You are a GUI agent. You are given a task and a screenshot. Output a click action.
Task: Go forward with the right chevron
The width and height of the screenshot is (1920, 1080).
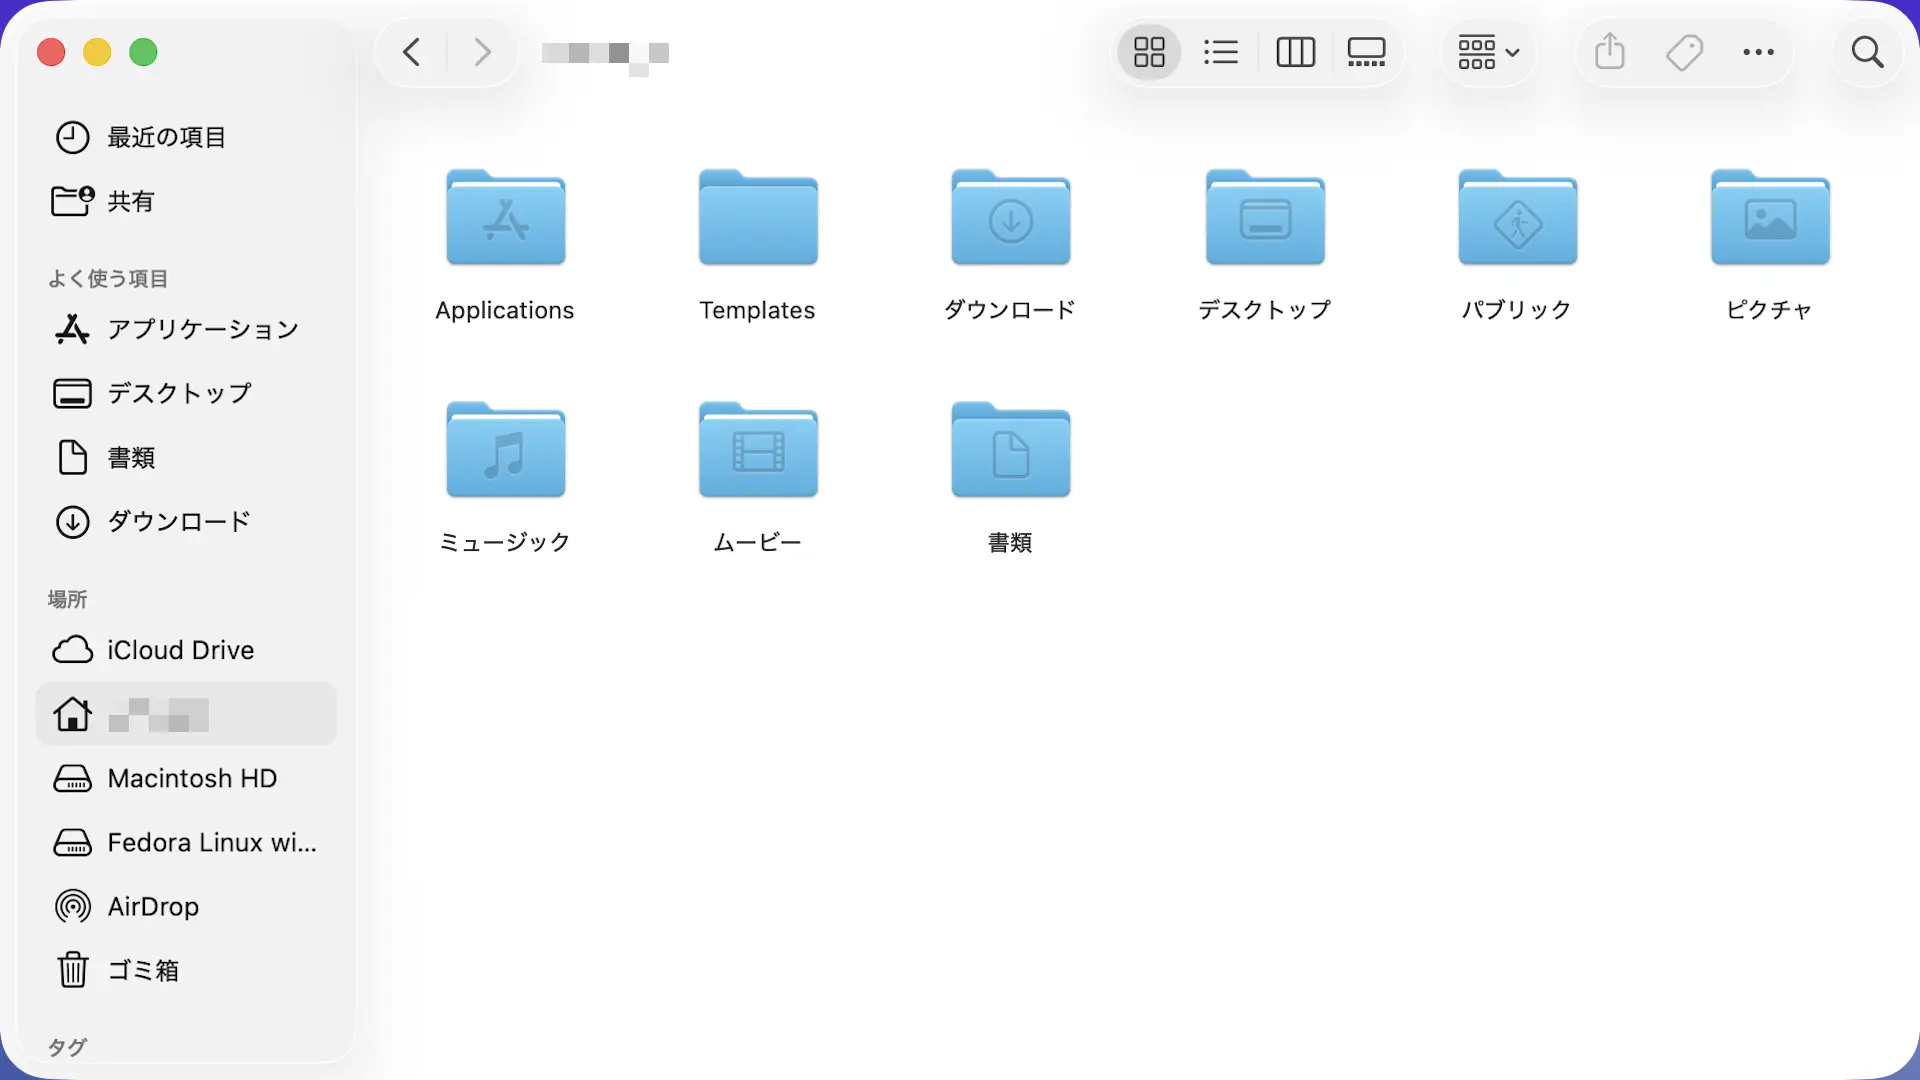click(482, 52)
